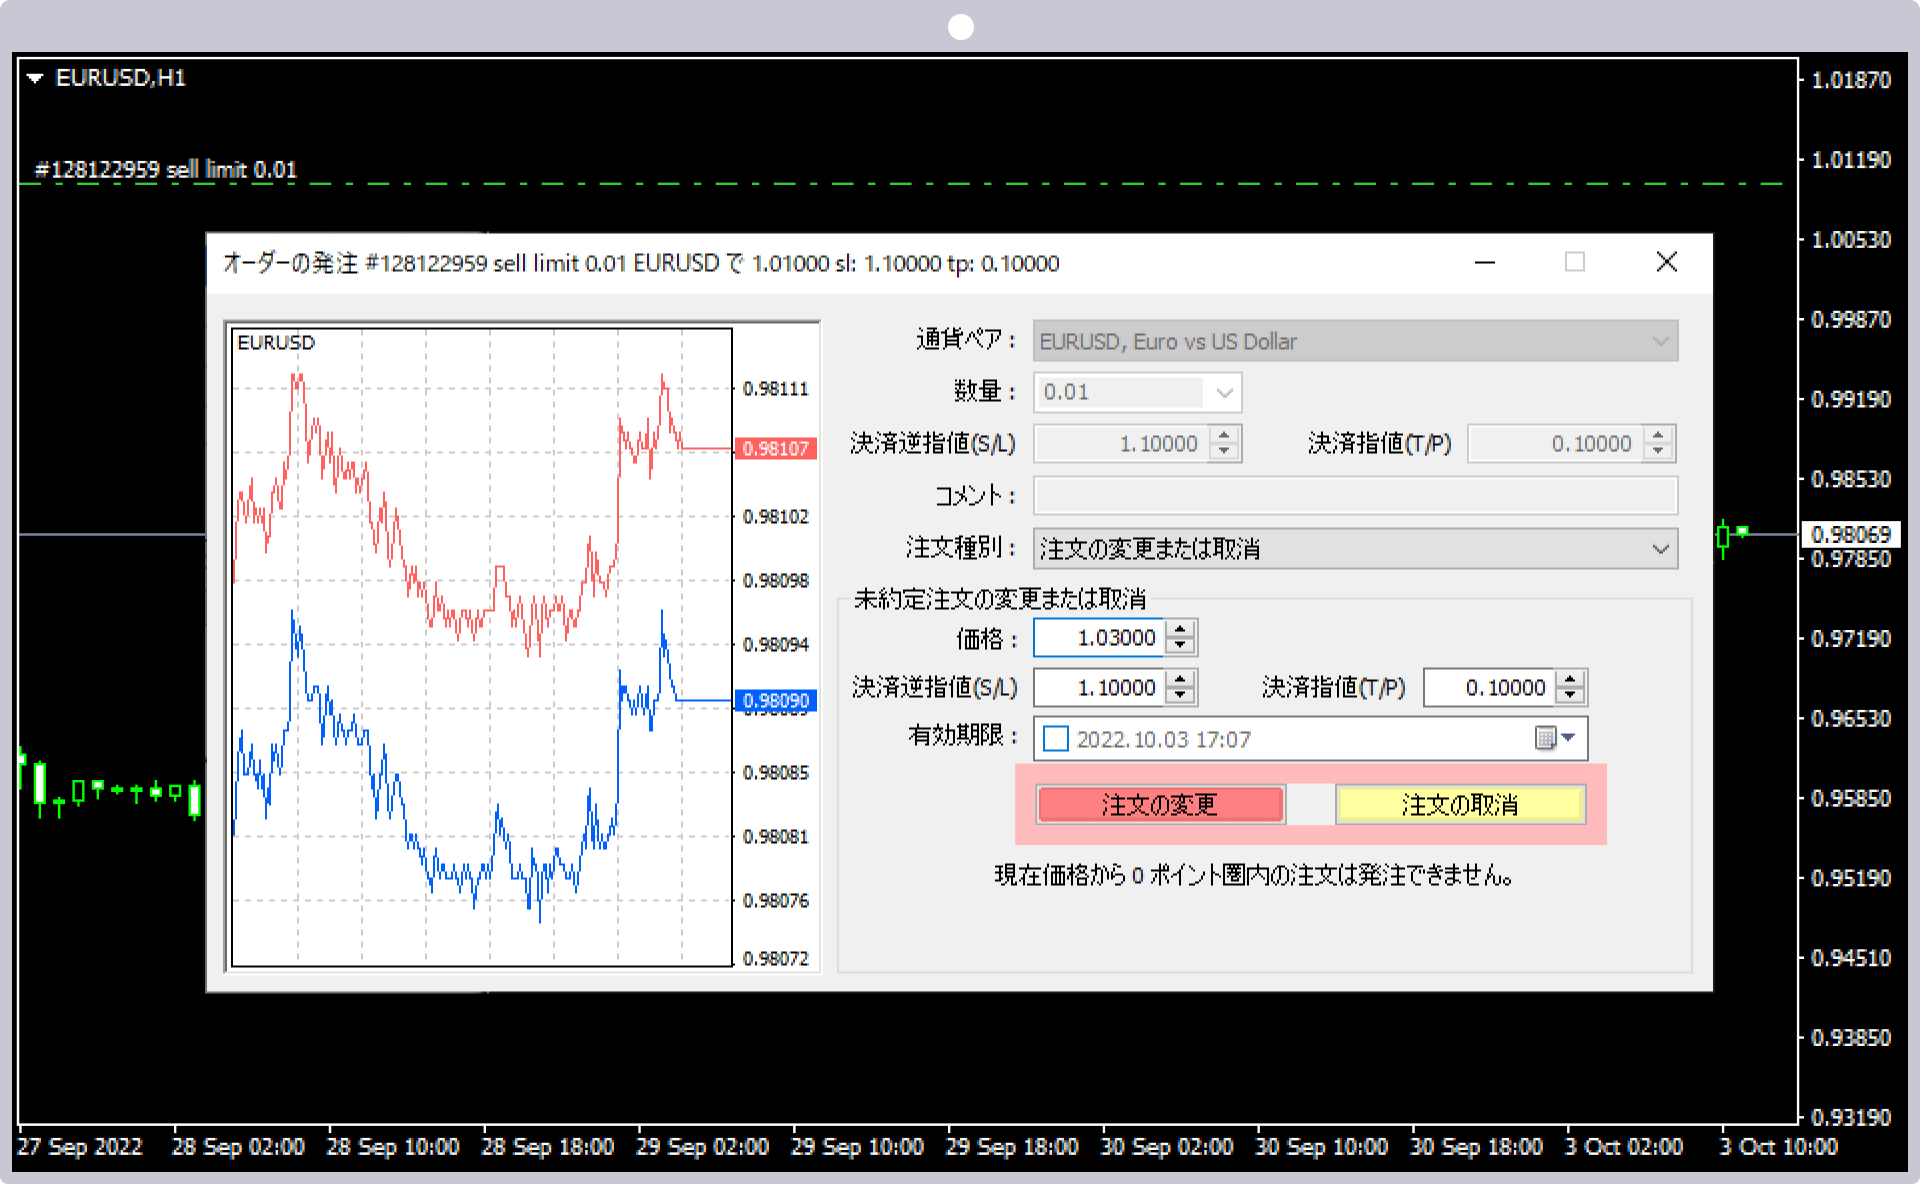Click the EURUSD,H1 chart menu triangle
This screenshot has height=1184, width=1920.
pos(35,78)
